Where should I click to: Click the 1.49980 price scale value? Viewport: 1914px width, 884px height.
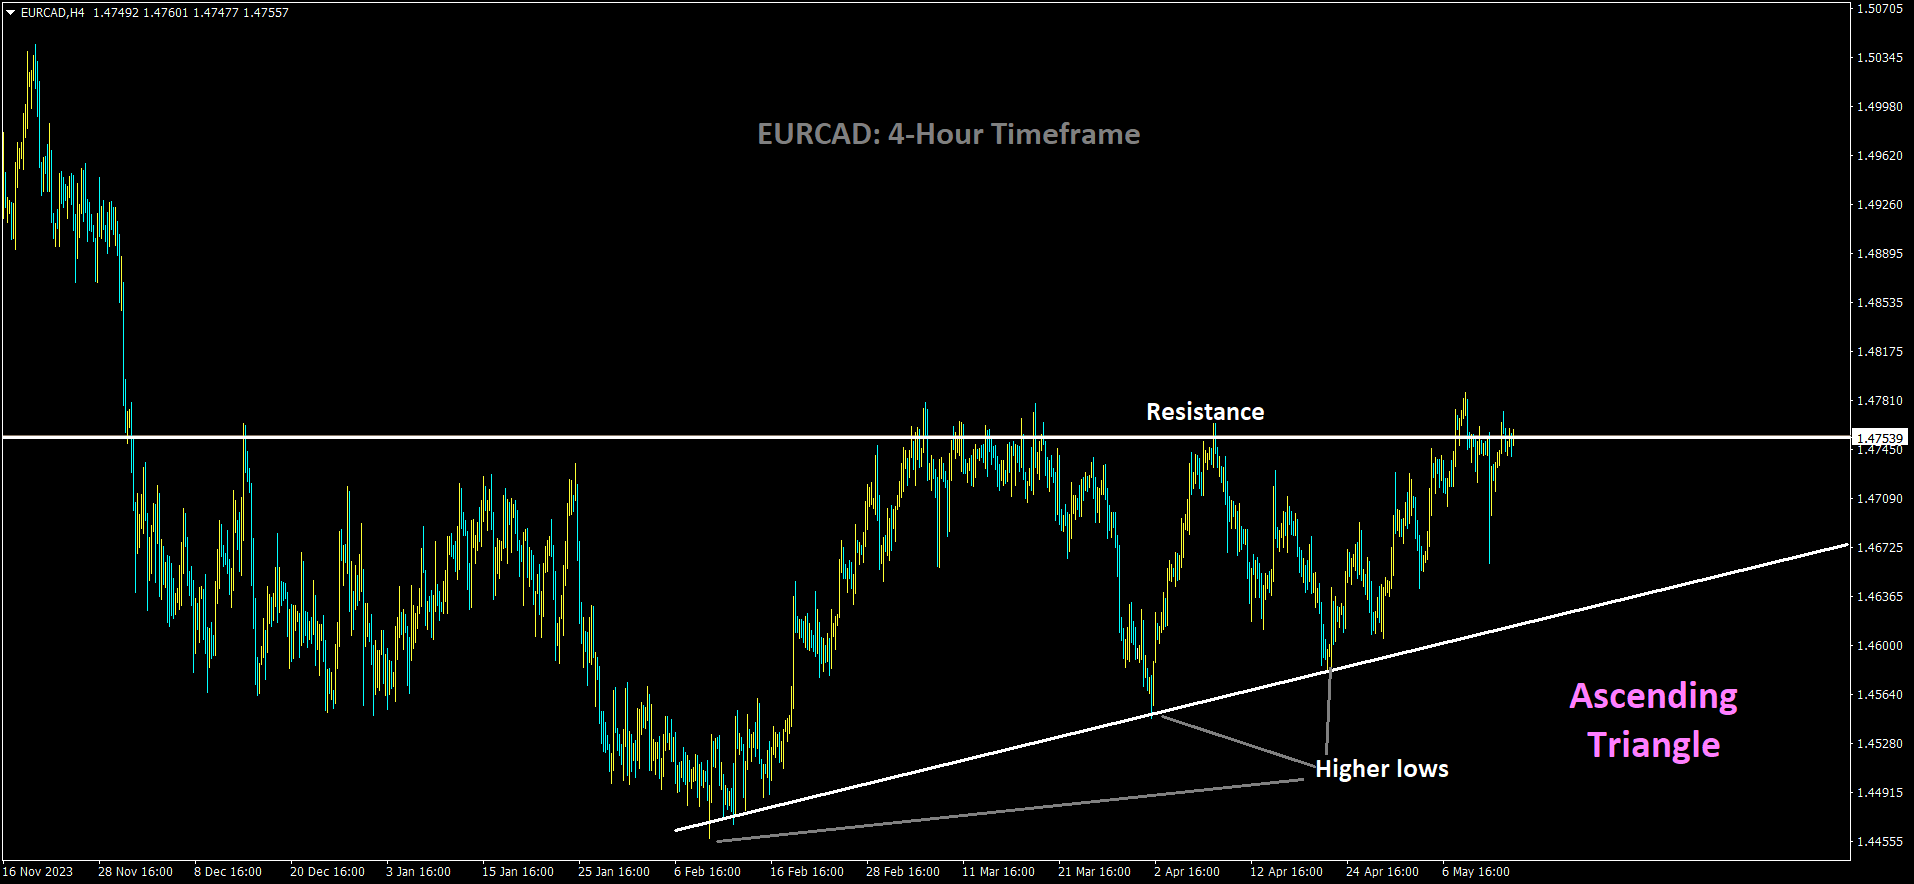click(x=1880, y=106)
